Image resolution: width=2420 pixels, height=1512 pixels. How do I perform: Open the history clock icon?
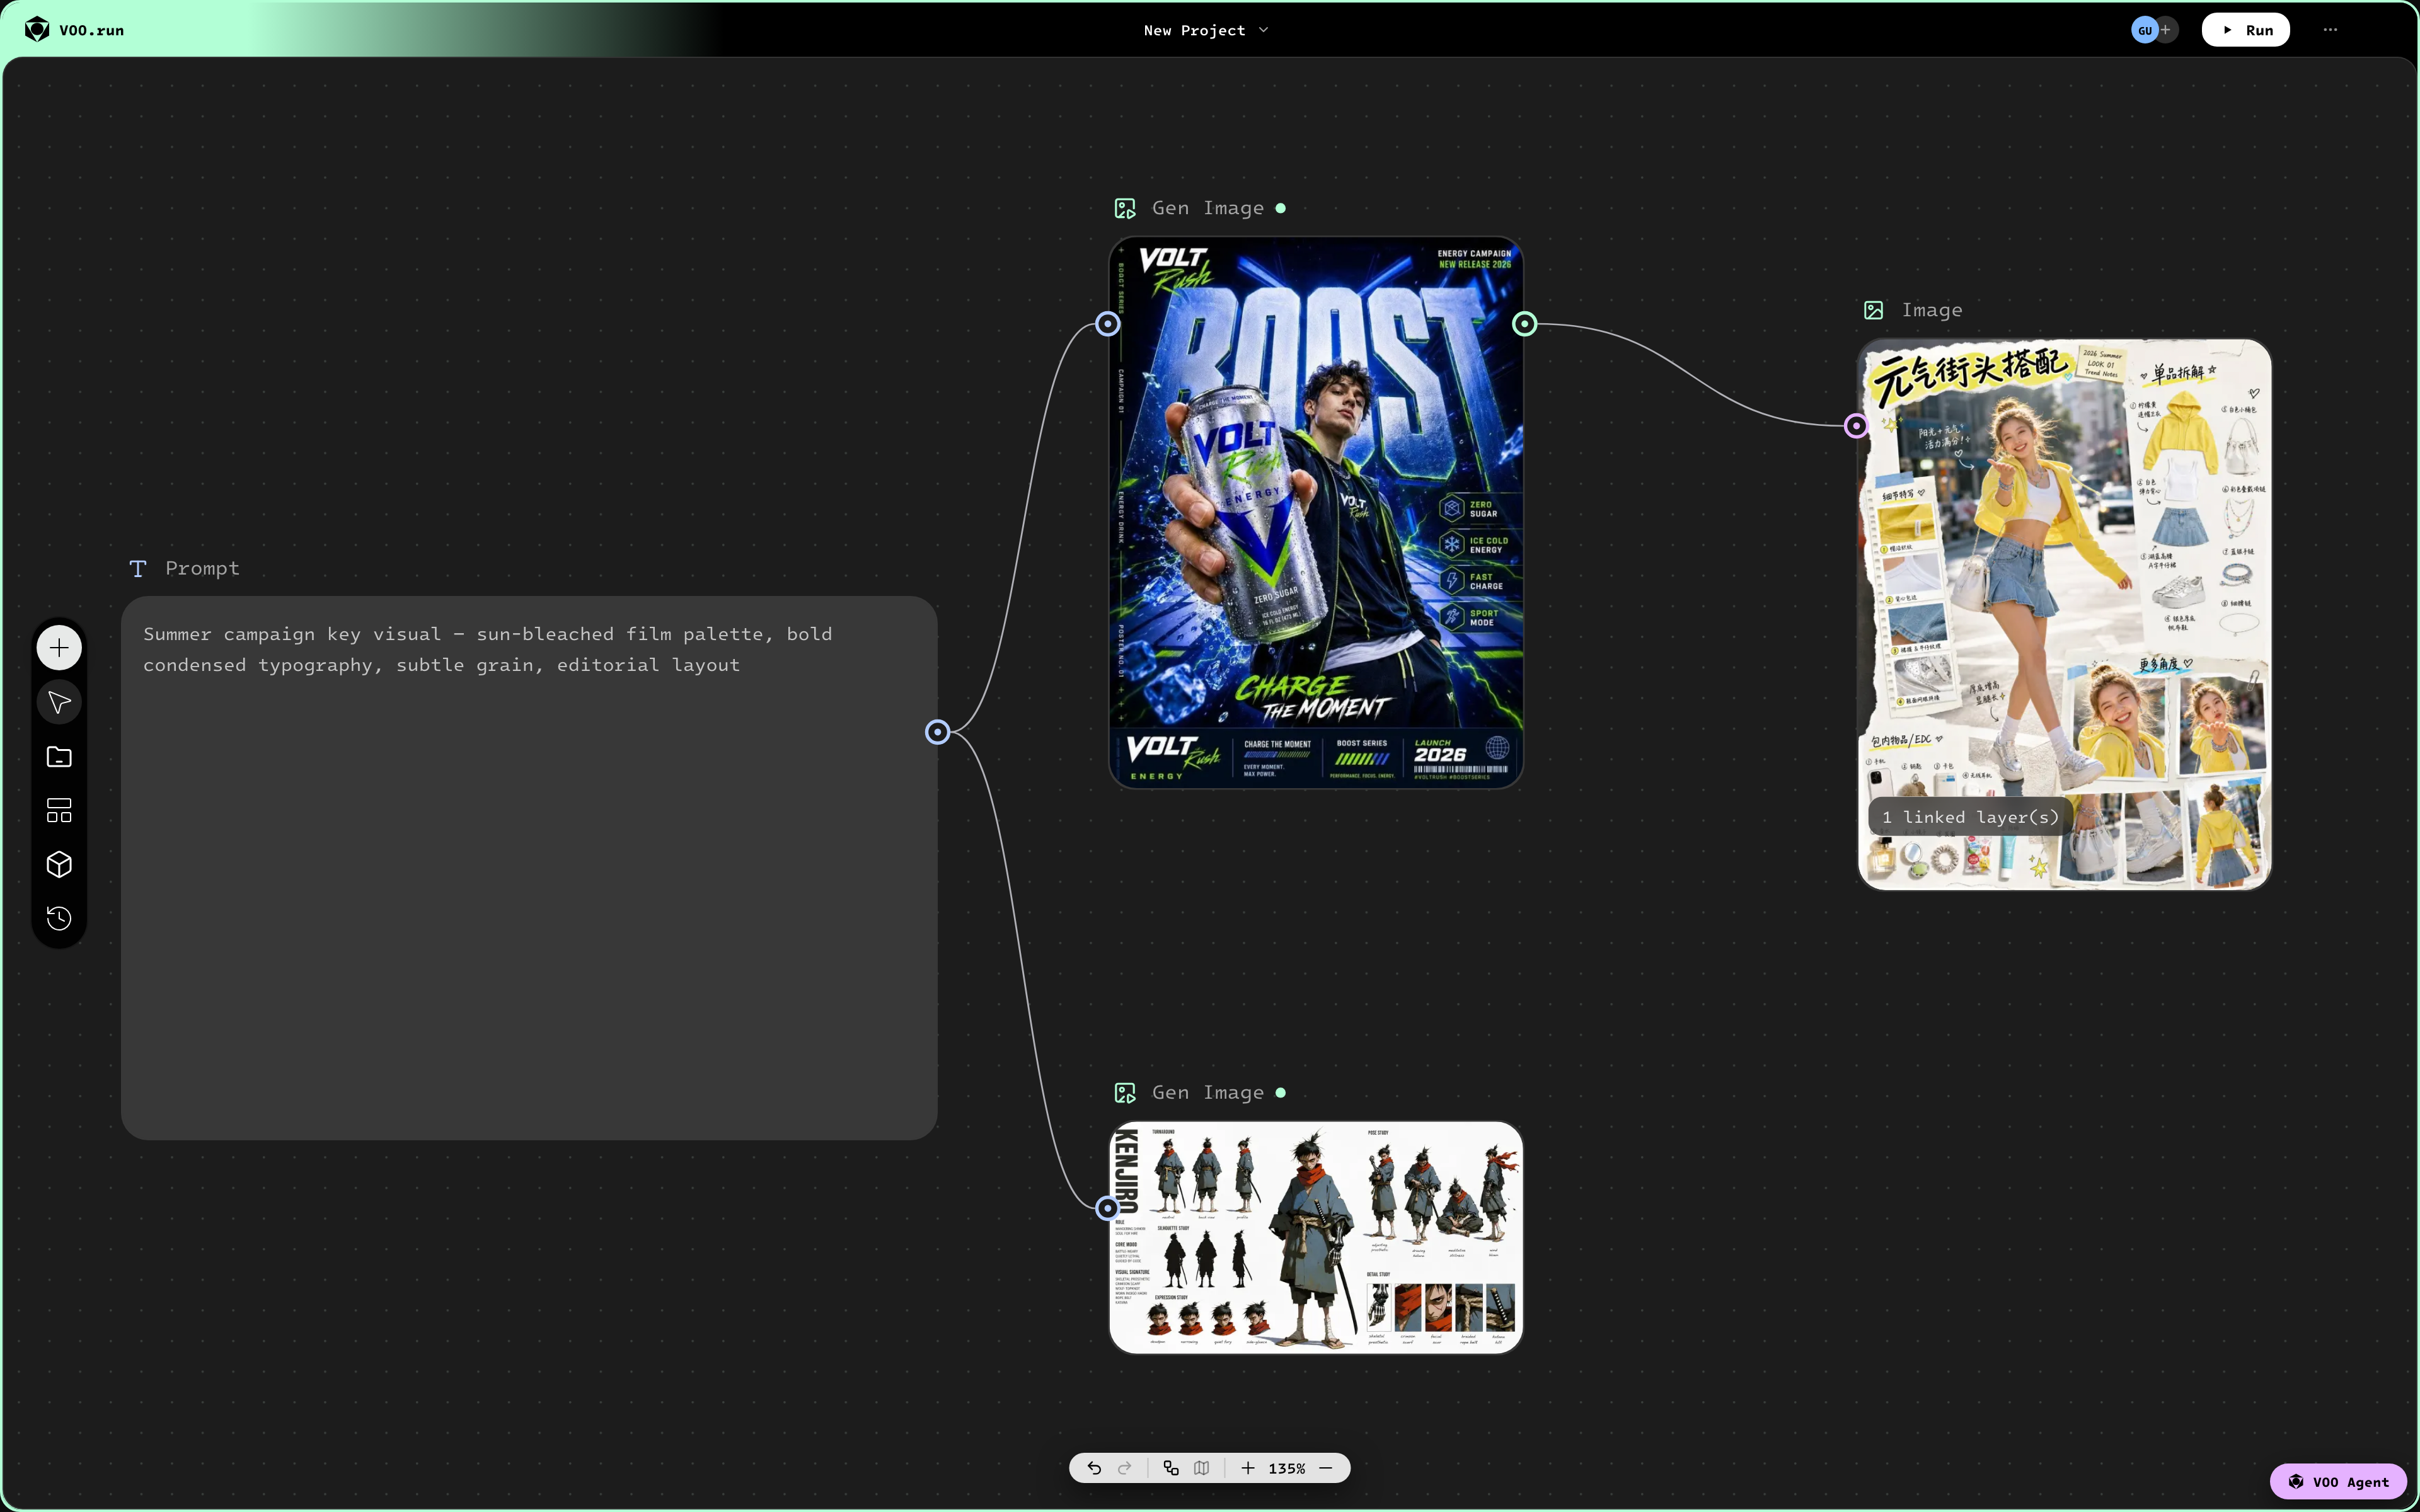click(59, 918)
